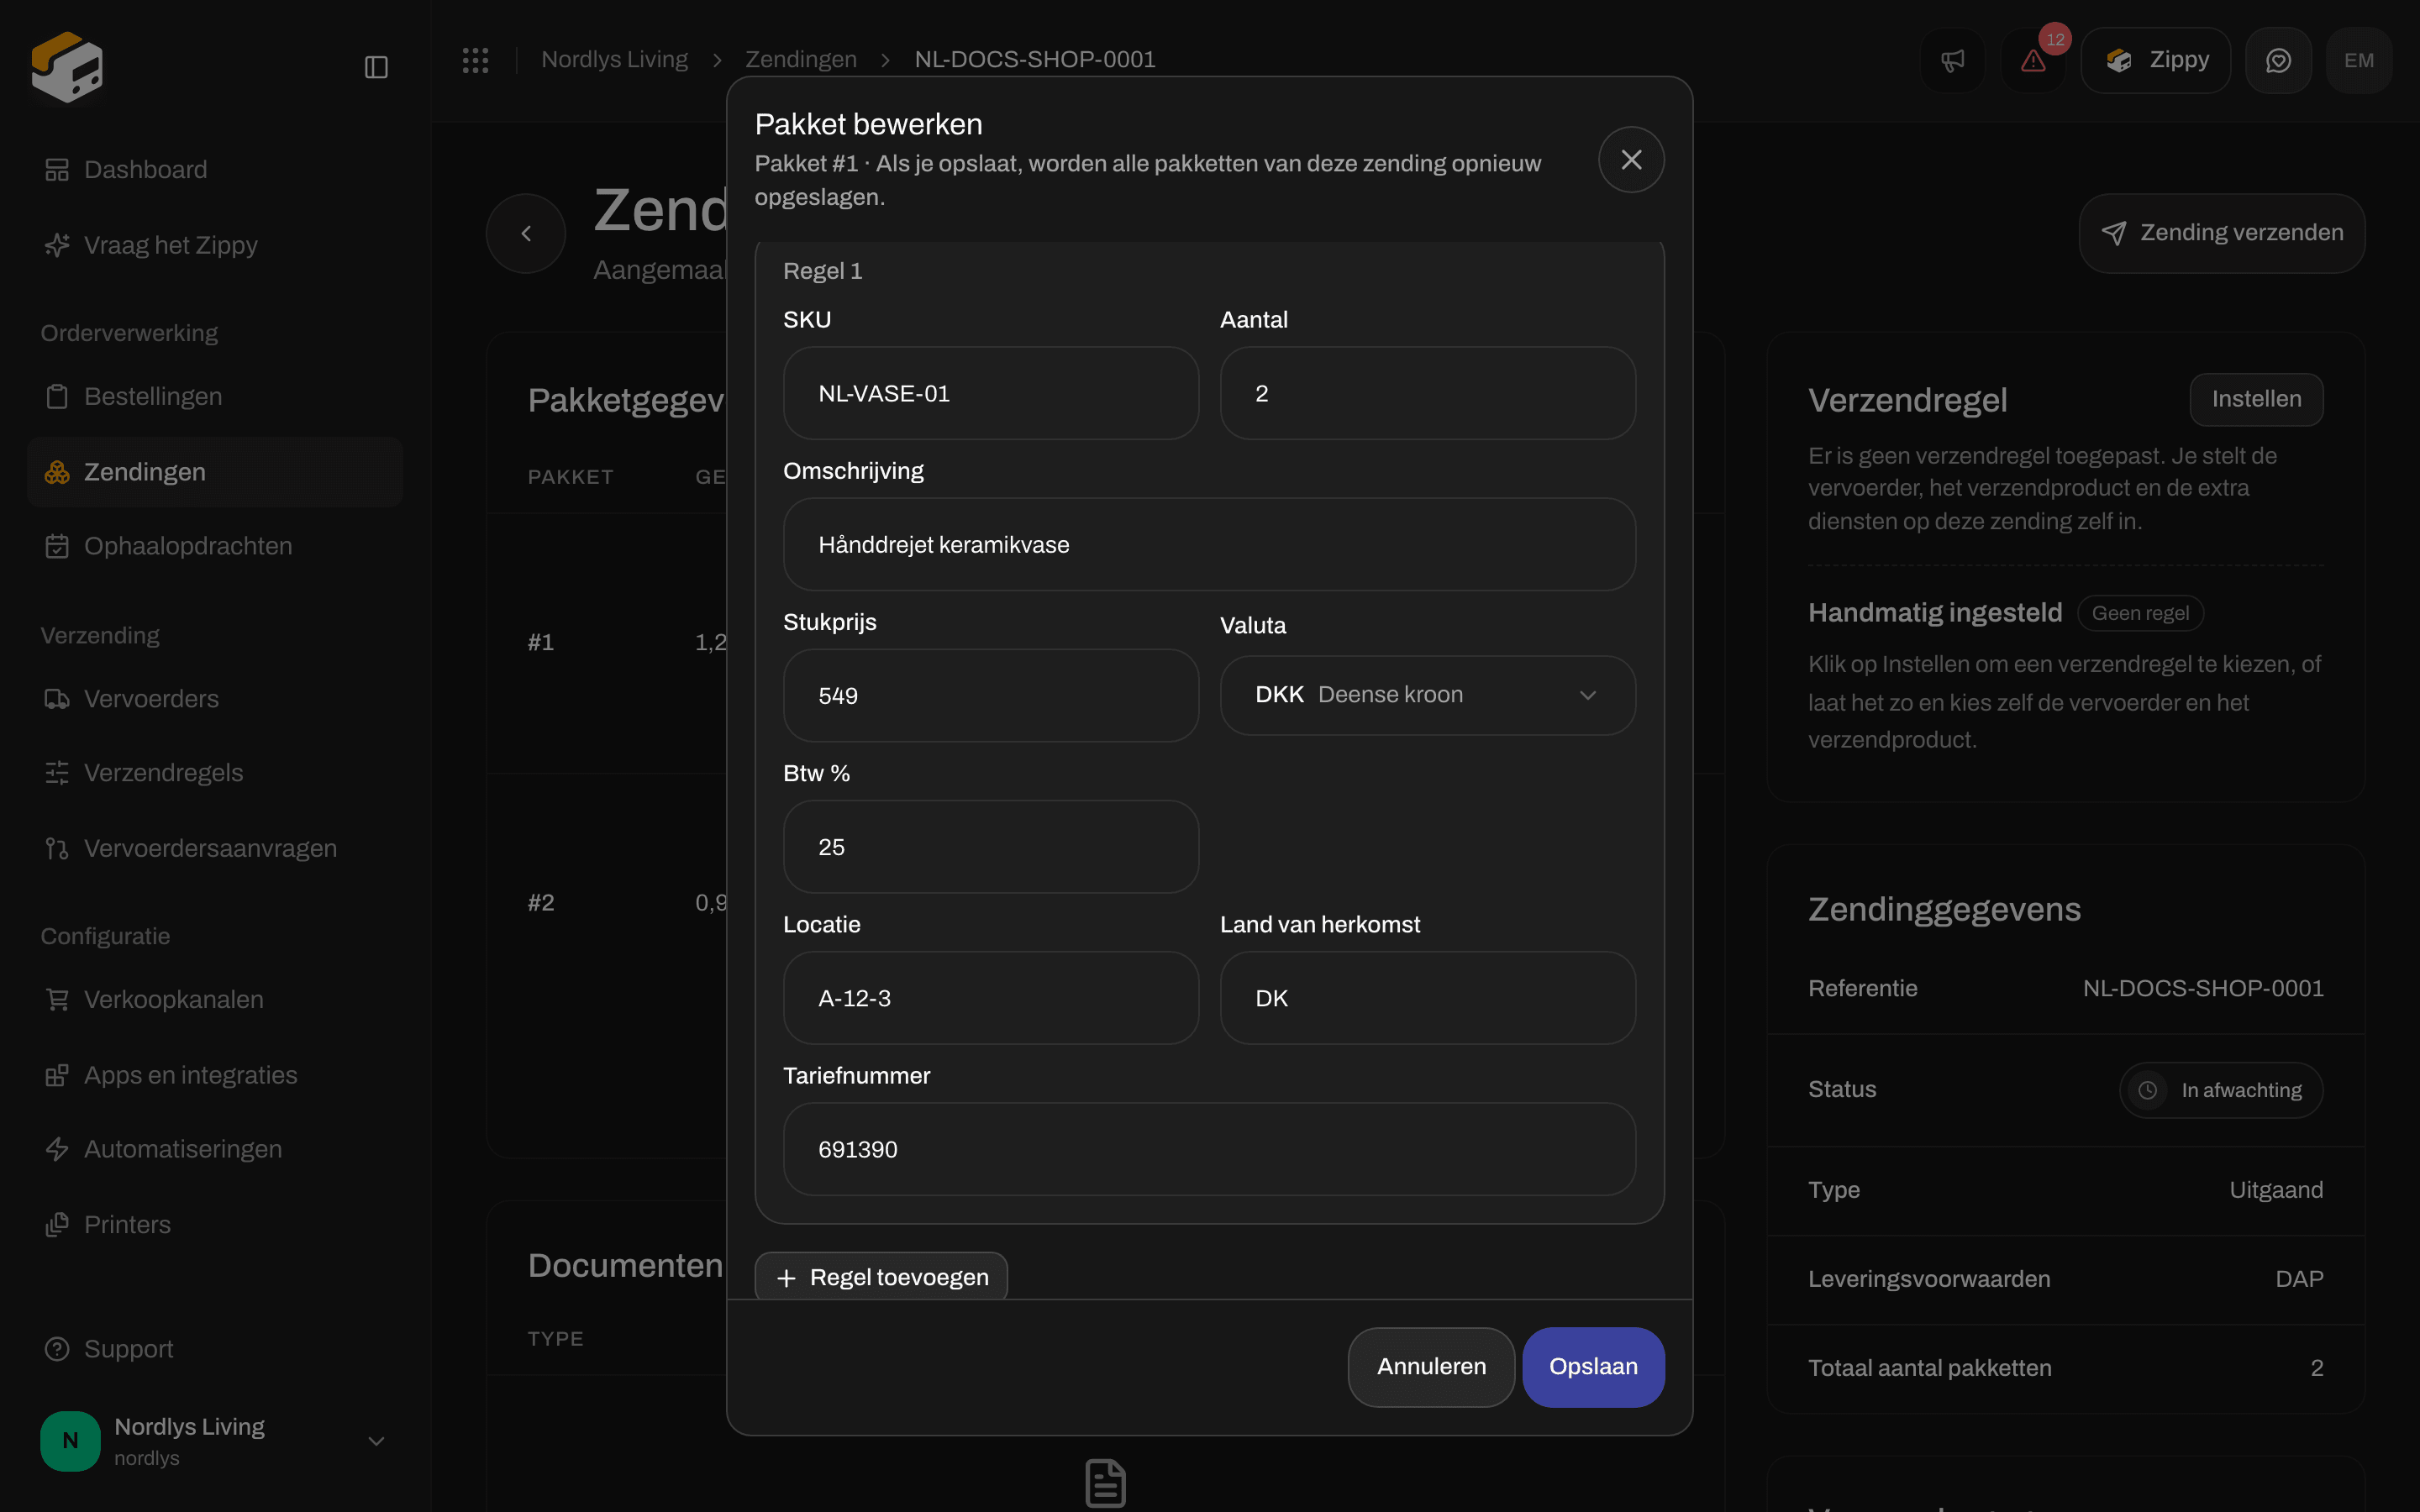Open Vervoerdersaanvragen
The height and width of the screenshot is (1512, 2420).
pyautogui.click(x=215, y=848)
